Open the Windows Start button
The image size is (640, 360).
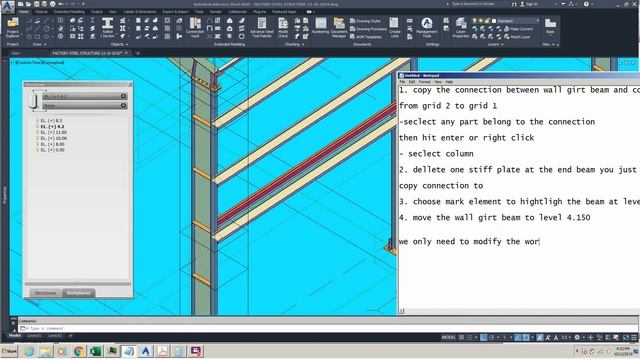[x=9, y=351]
